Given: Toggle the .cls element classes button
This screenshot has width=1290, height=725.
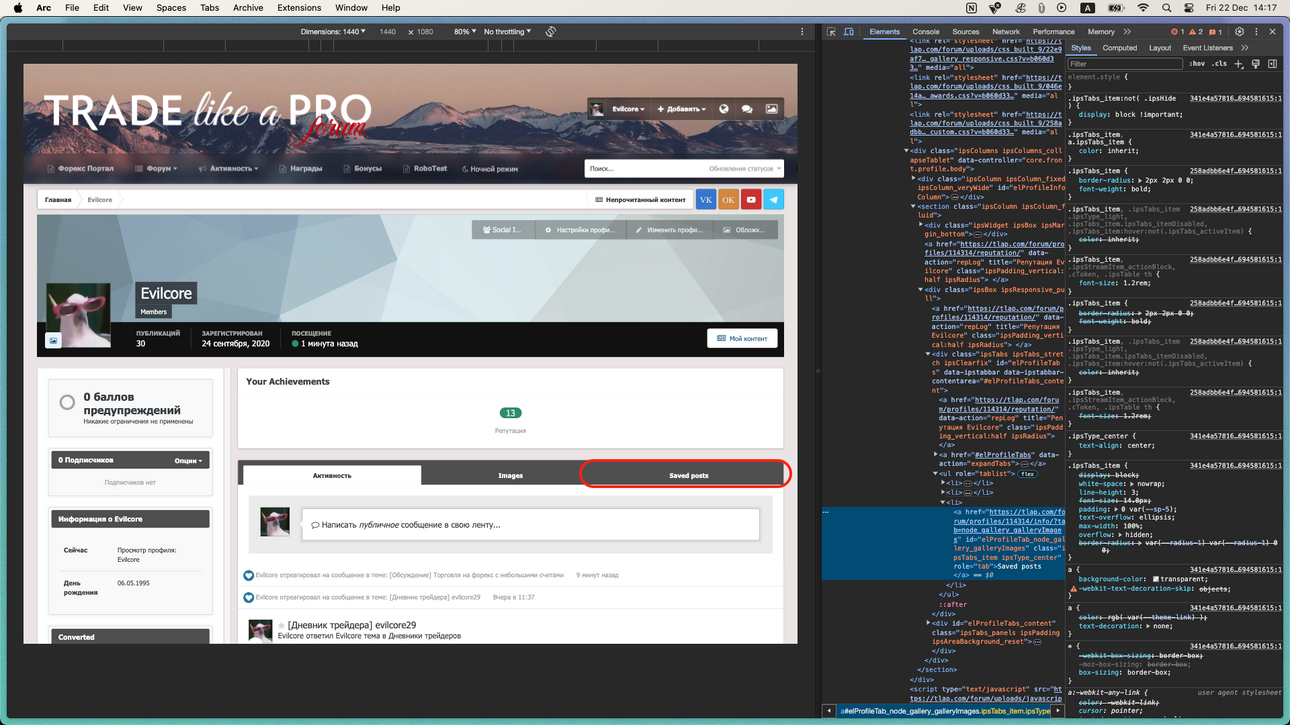Looking at the screenshot, I should tap(1219, 64).
